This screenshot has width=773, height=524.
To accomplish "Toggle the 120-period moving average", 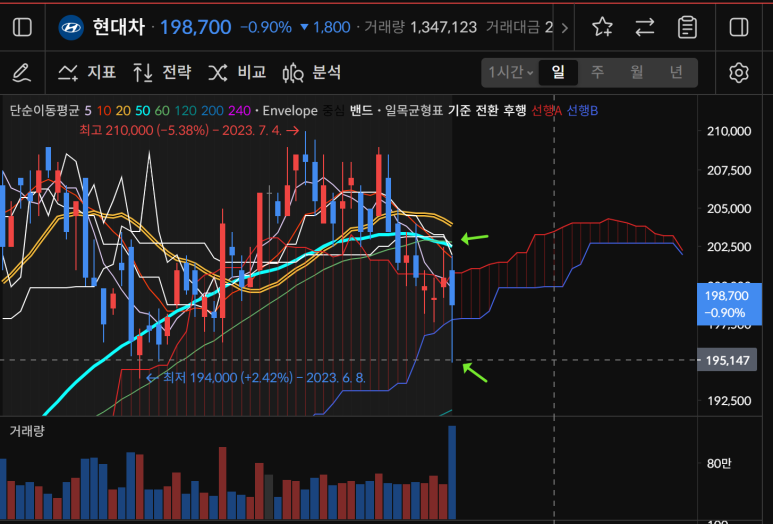I will (x=185, y=110).
